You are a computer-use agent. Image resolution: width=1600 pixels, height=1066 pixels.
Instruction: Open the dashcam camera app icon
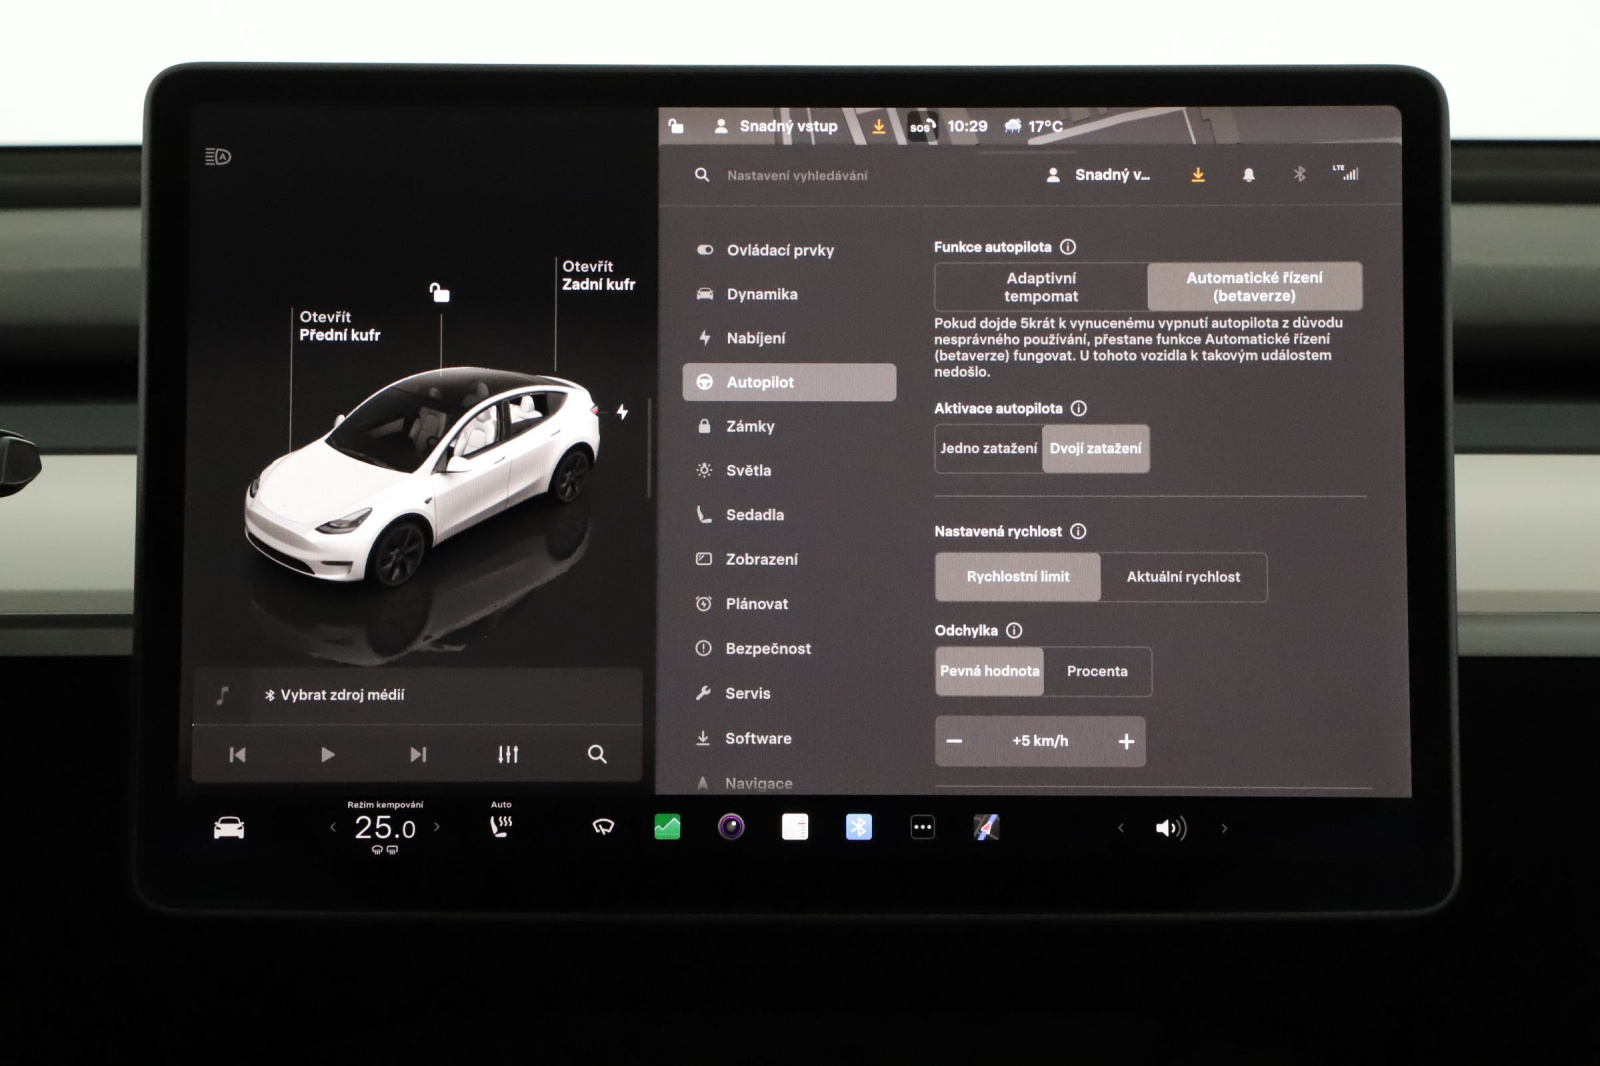[x=731, y=827]
